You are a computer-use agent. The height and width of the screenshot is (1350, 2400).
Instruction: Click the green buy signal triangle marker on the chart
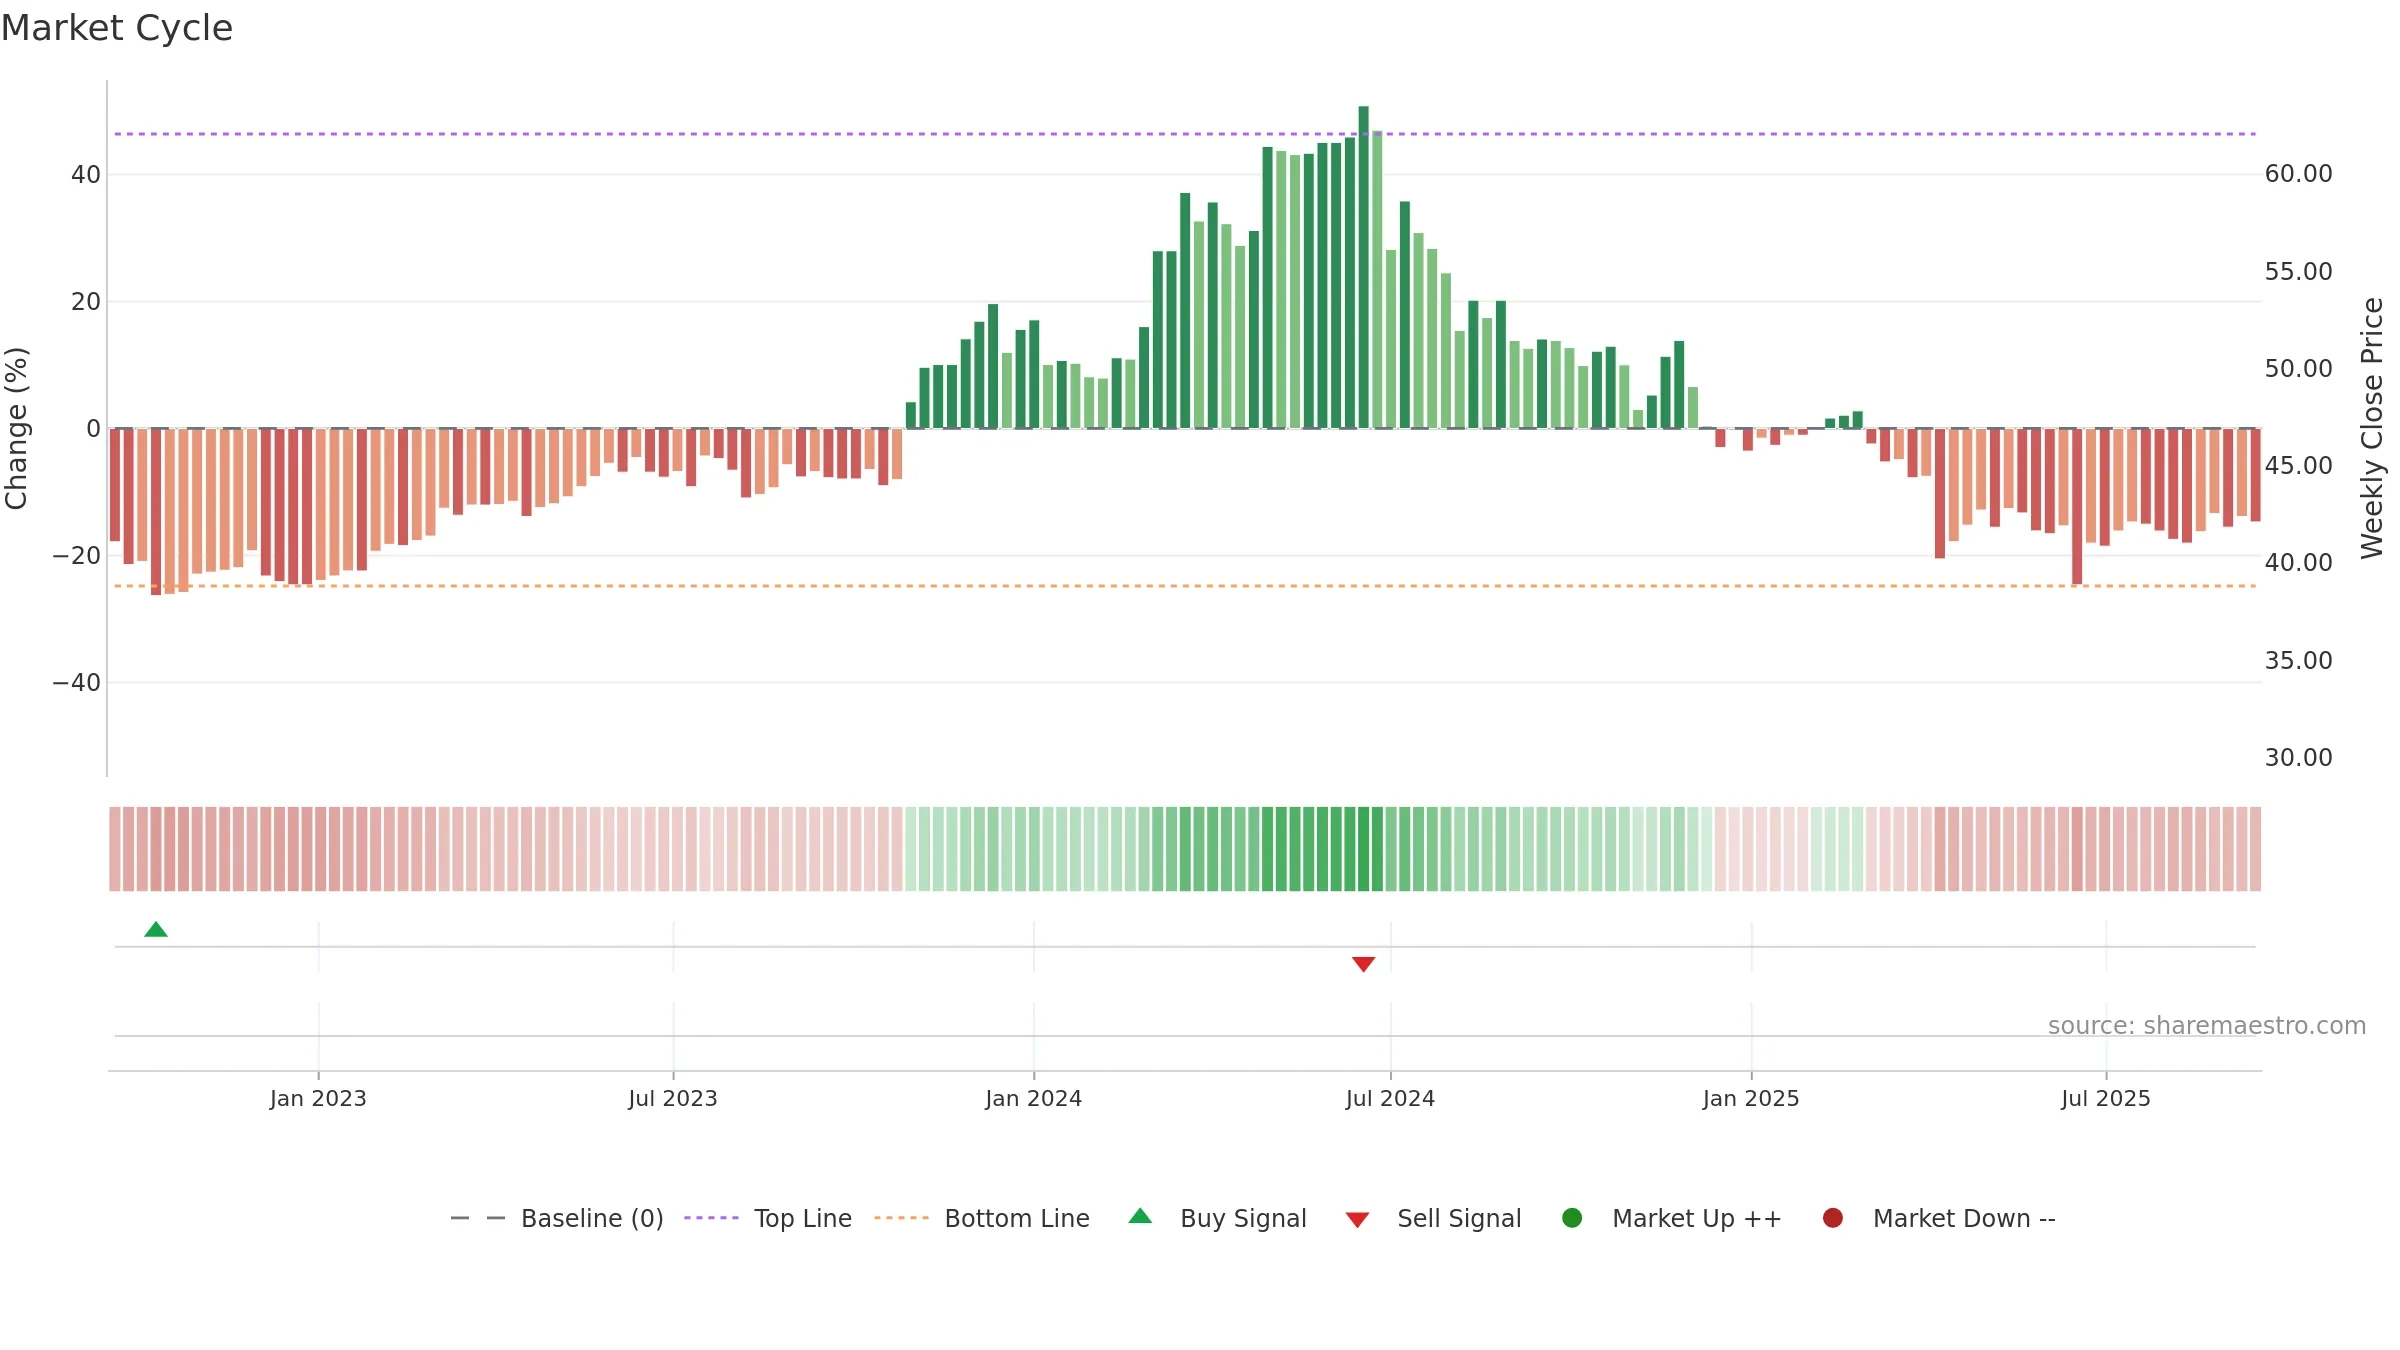tap(156, 929)
